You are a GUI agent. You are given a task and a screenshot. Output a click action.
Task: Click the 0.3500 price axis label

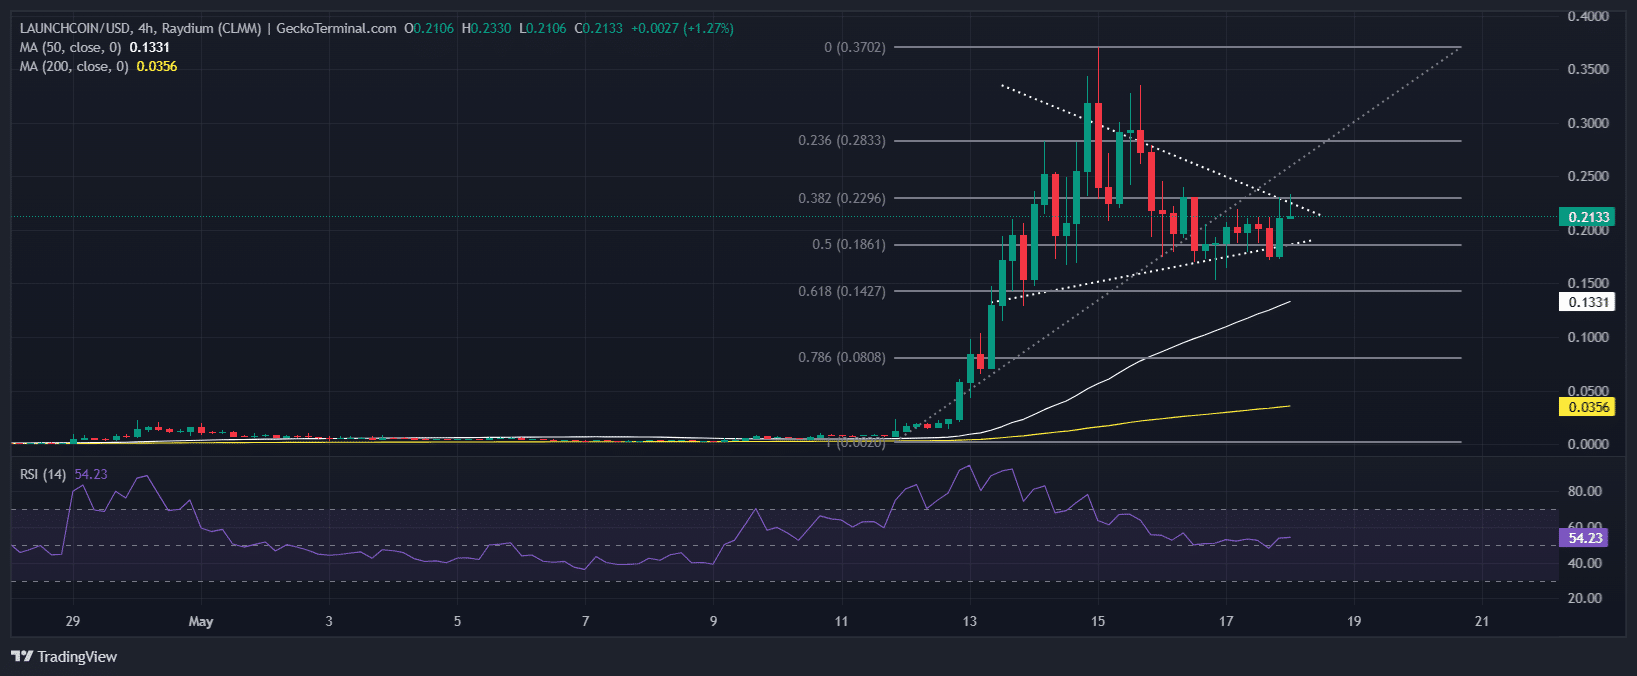(1588, 69)
